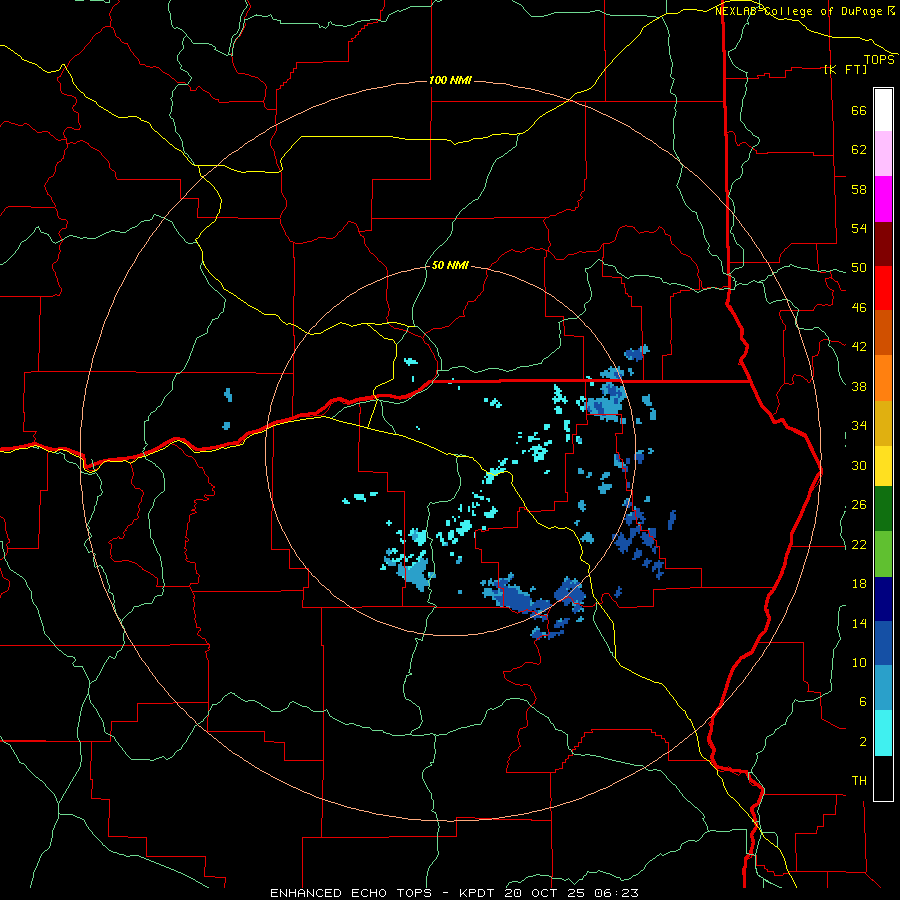
Task: Select the '10' legend value
Action: (x=859, y=662)
